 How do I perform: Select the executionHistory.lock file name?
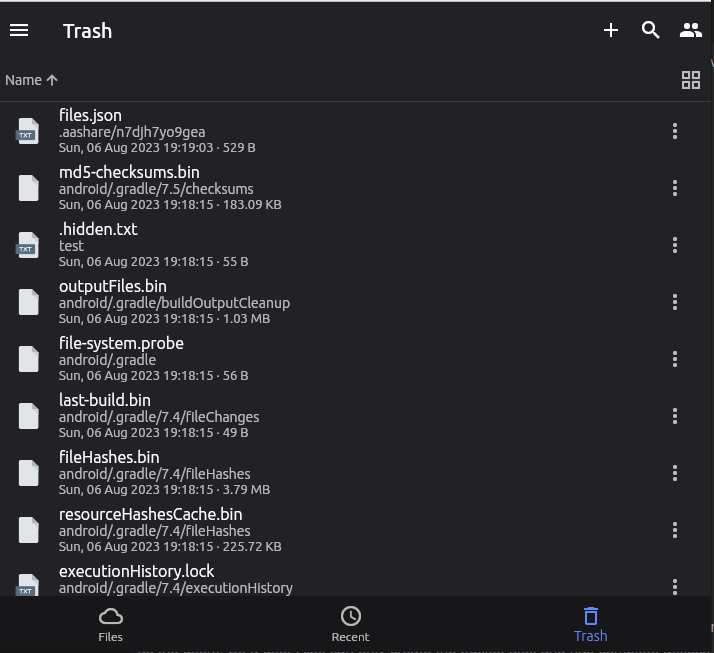coord(137,571)
